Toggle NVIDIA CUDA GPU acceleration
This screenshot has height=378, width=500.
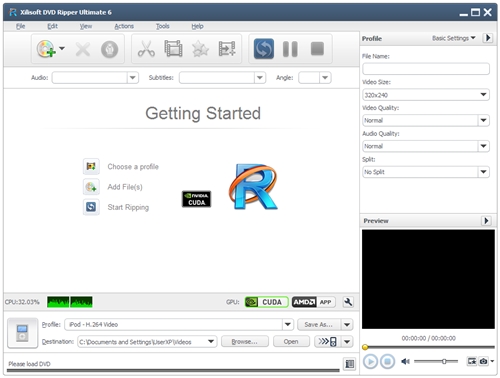pyautogui.click(x=266, y=302)
